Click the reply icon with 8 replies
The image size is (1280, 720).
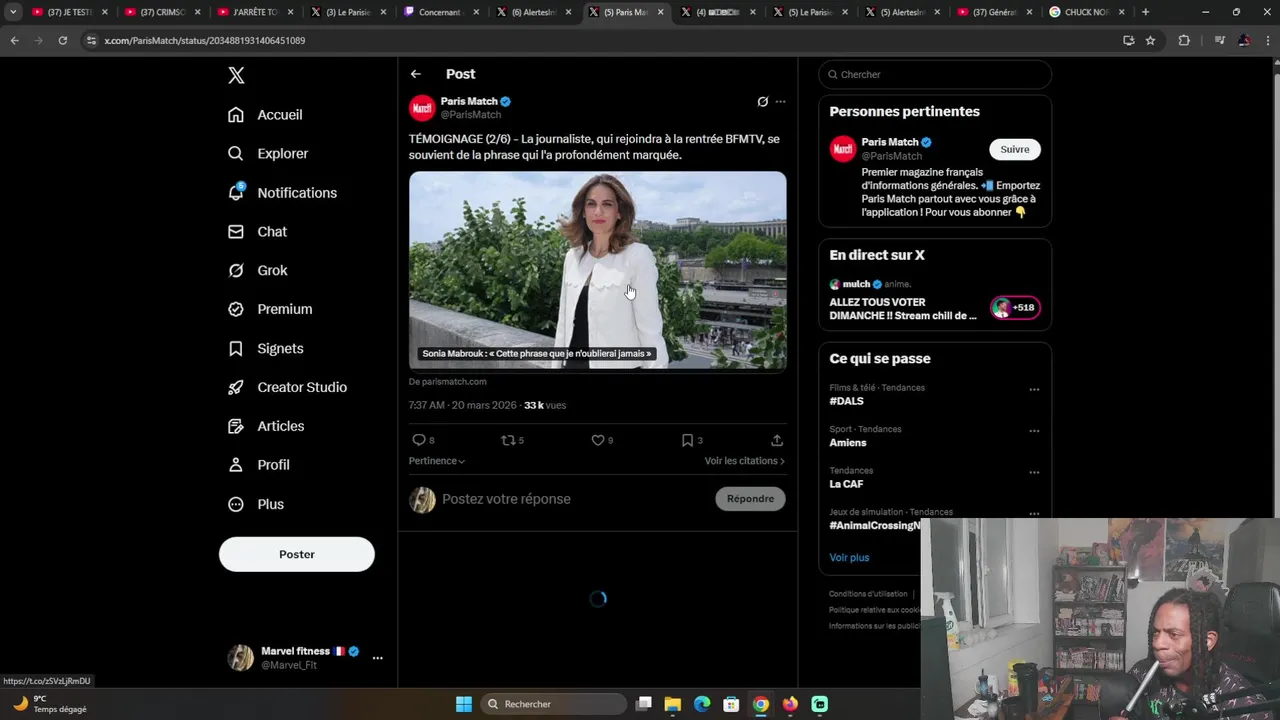coord(423,440)
